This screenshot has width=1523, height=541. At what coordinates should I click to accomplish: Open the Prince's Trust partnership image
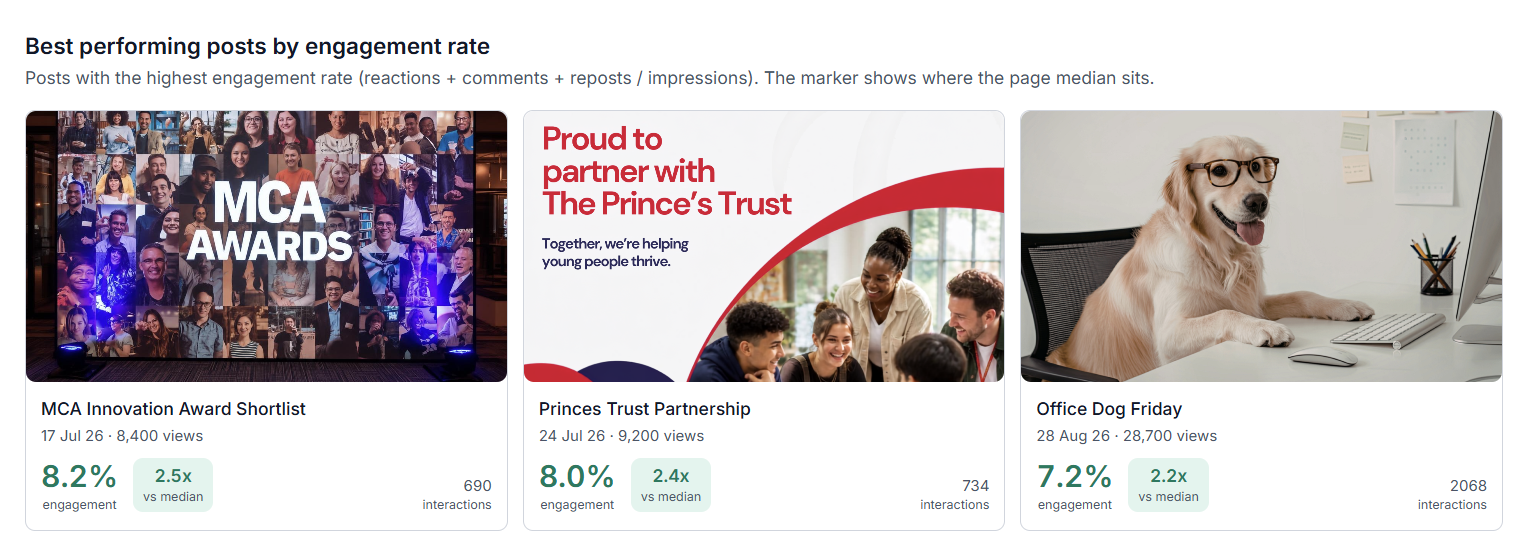(x=764, y=246)
